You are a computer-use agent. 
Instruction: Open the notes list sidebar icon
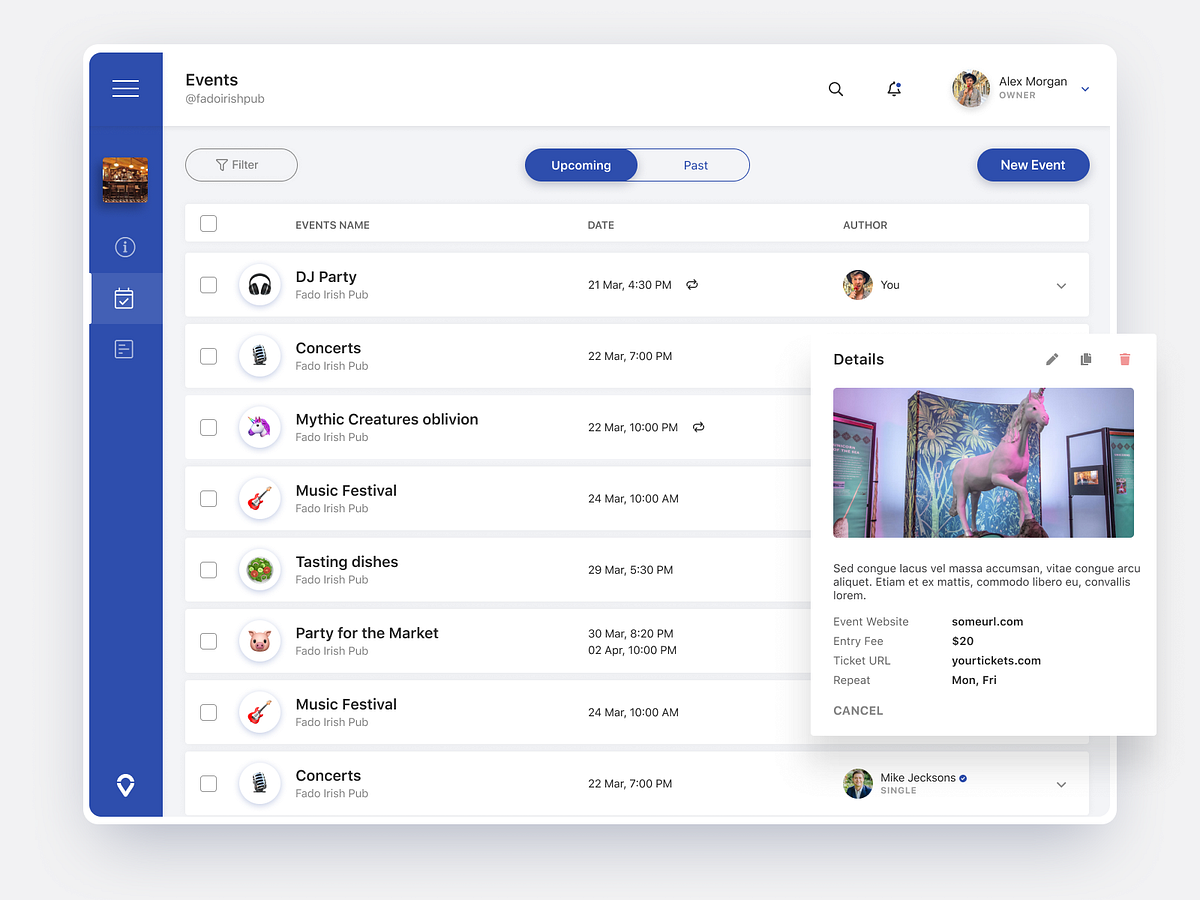coord(124,349)
